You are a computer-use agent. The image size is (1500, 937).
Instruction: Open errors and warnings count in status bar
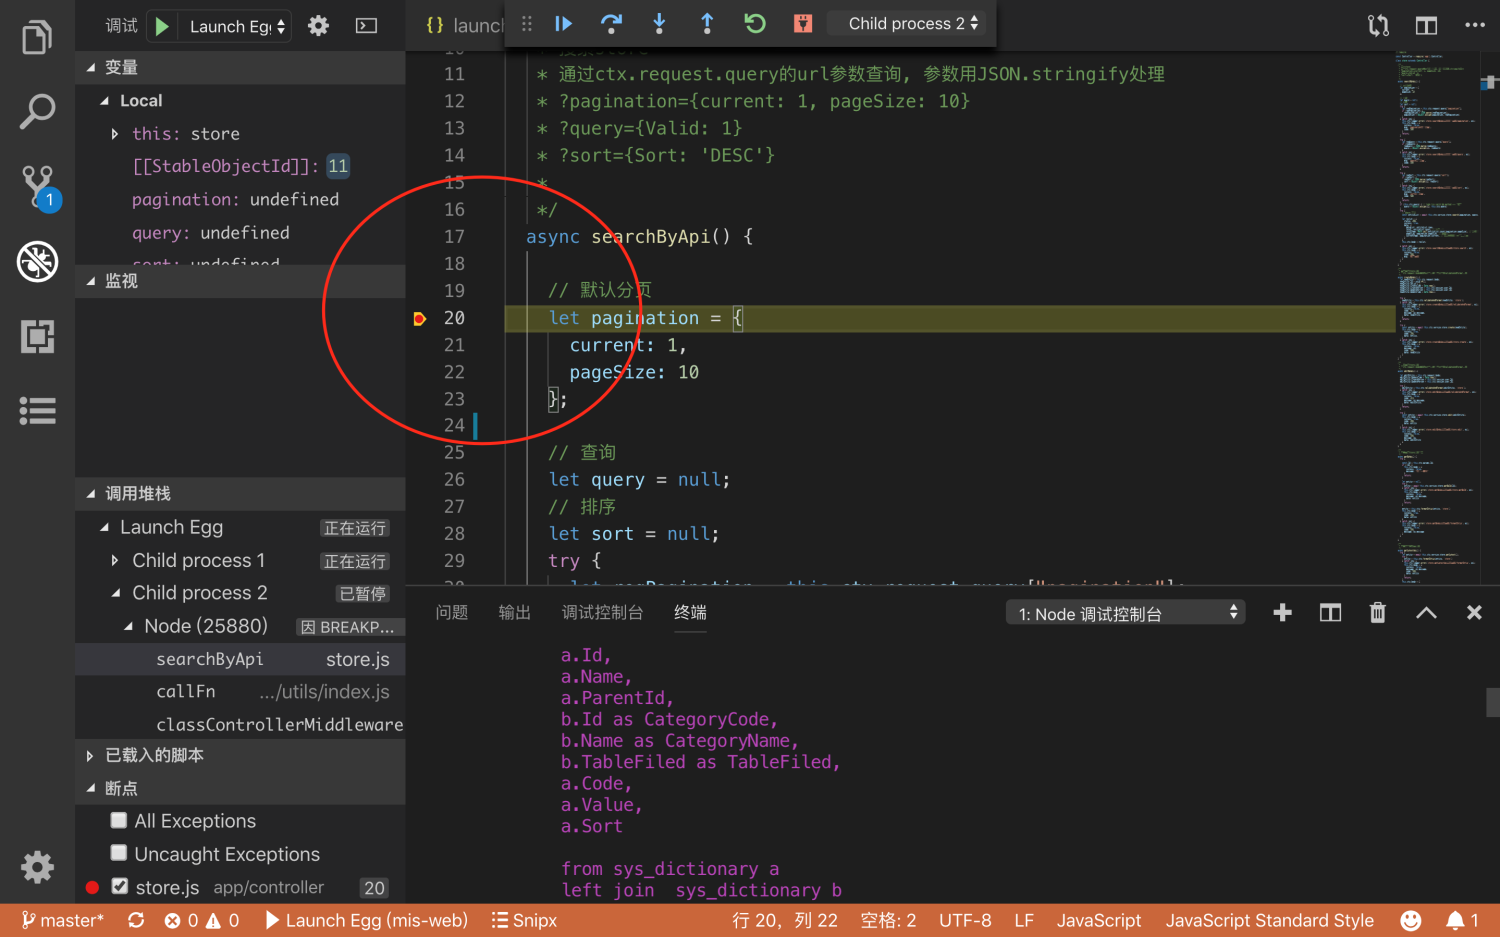click(x=202, y=920)
